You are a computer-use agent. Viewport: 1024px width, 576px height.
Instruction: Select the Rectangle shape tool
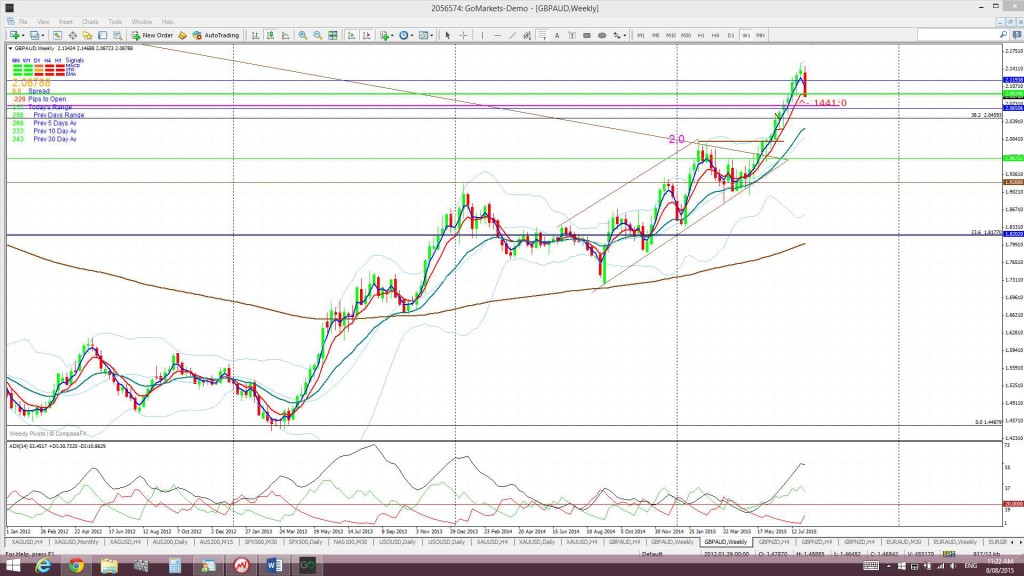pos(587,35)
